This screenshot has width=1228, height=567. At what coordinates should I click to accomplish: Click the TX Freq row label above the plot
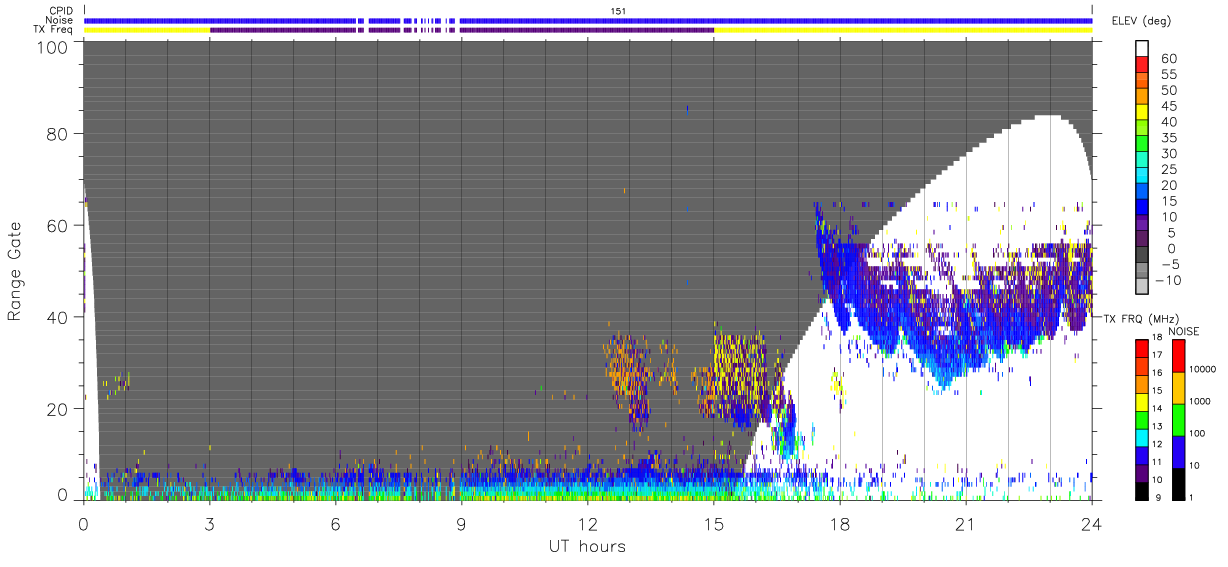53,30
